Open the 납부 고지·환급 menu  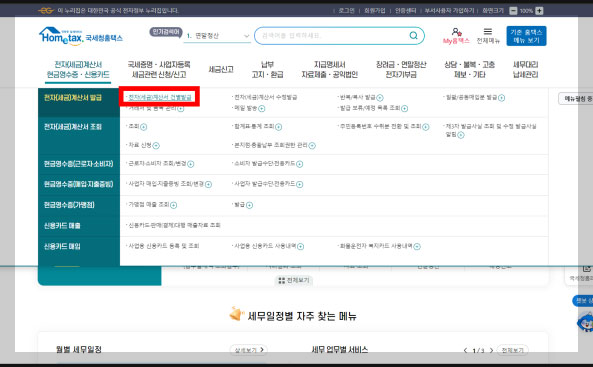[x=267, y=70]
